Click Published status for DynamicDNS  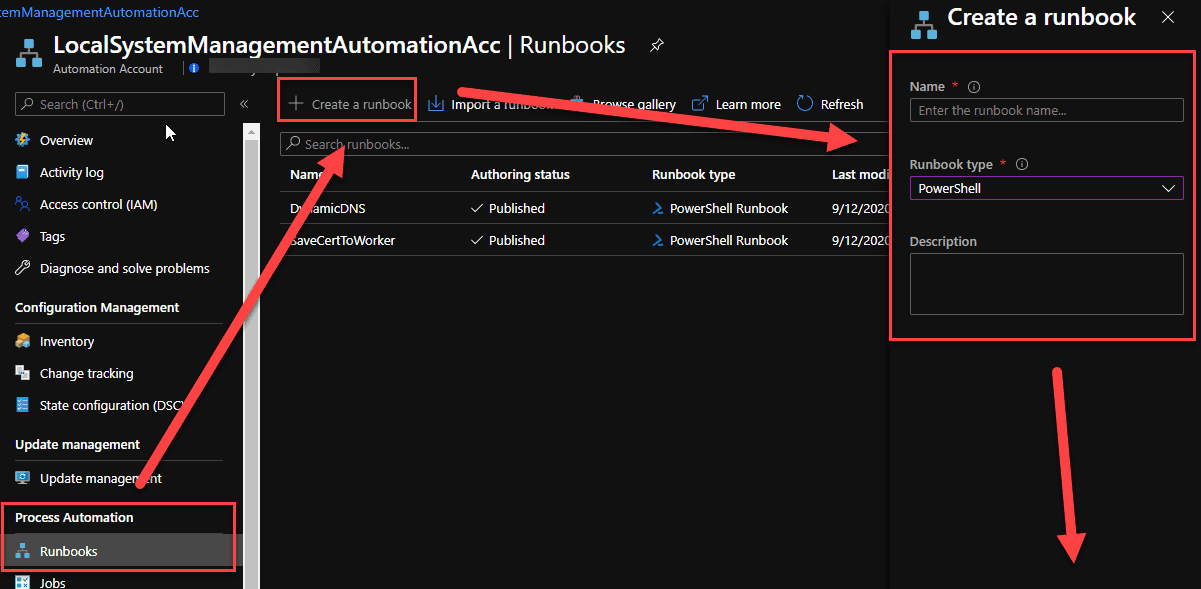[508, 208]
